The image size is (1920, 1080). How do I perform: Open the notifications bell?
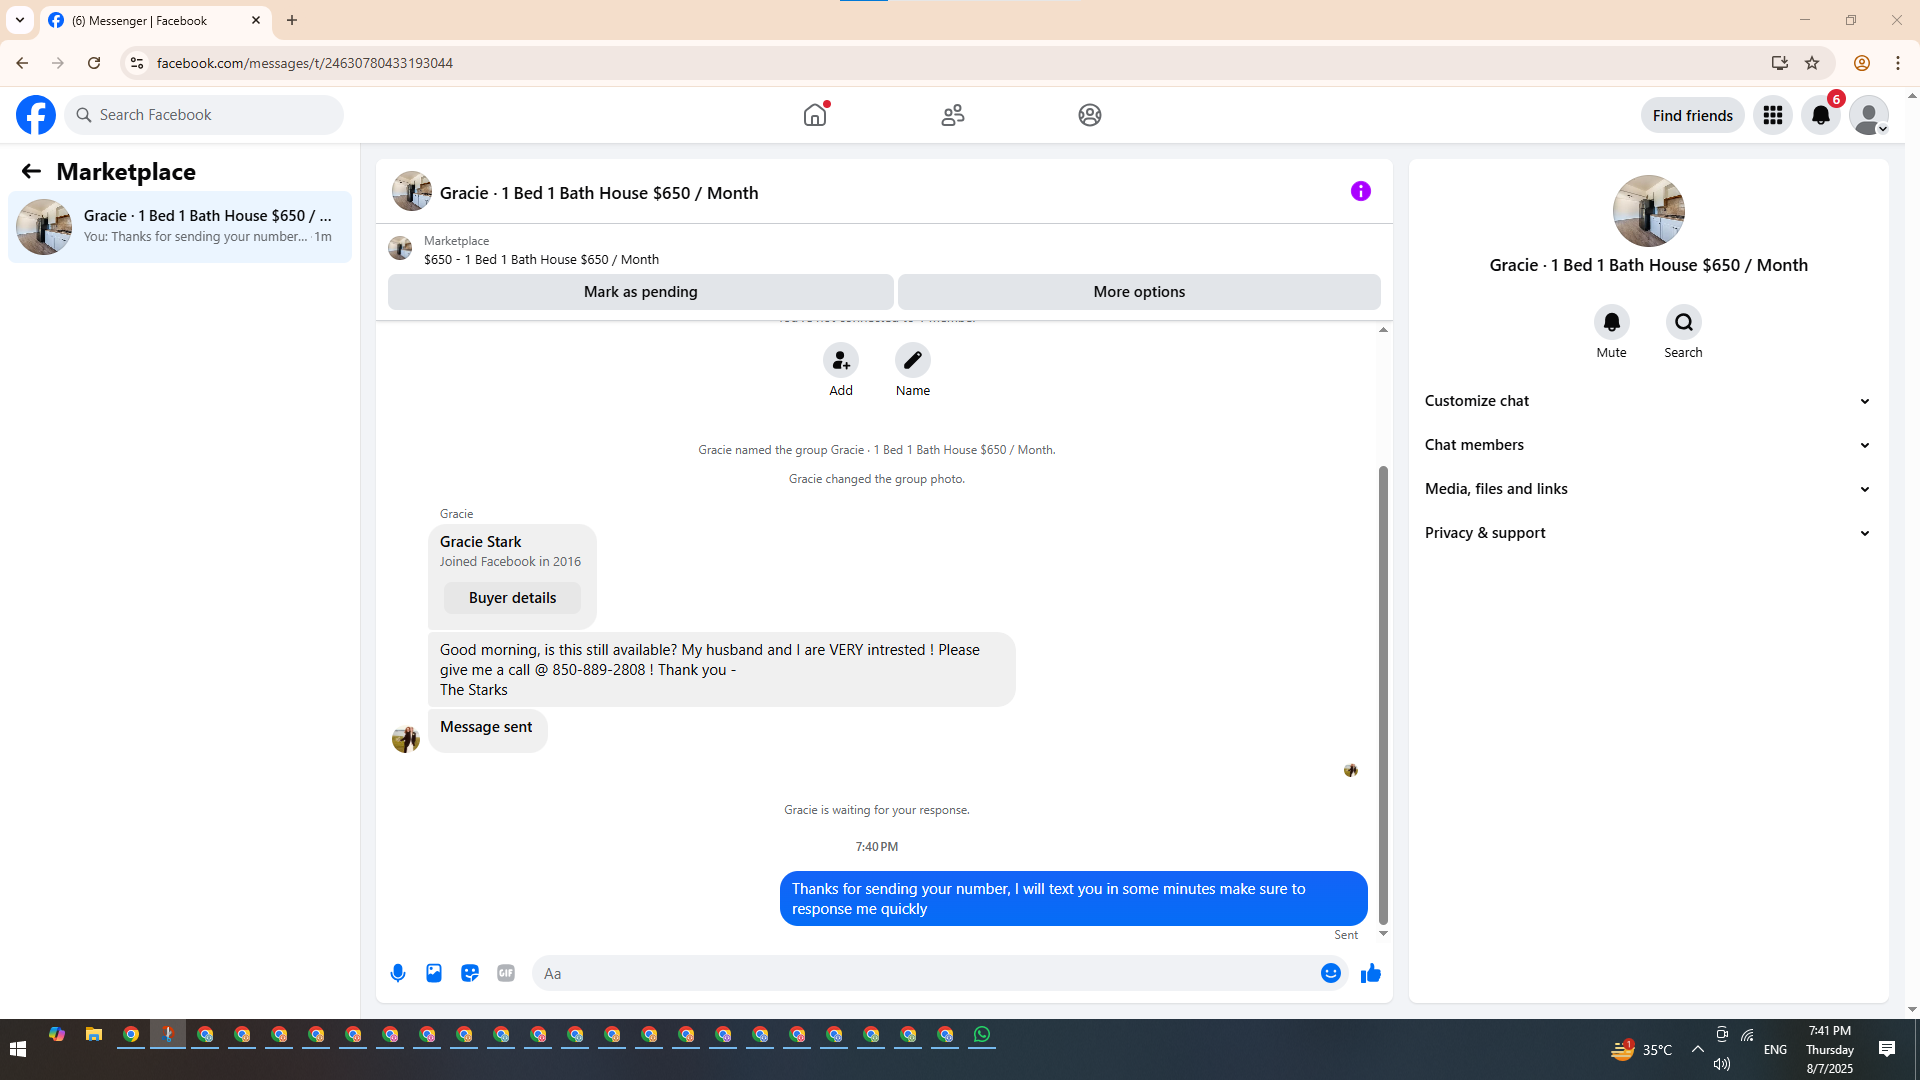[x=1821, y=115]
